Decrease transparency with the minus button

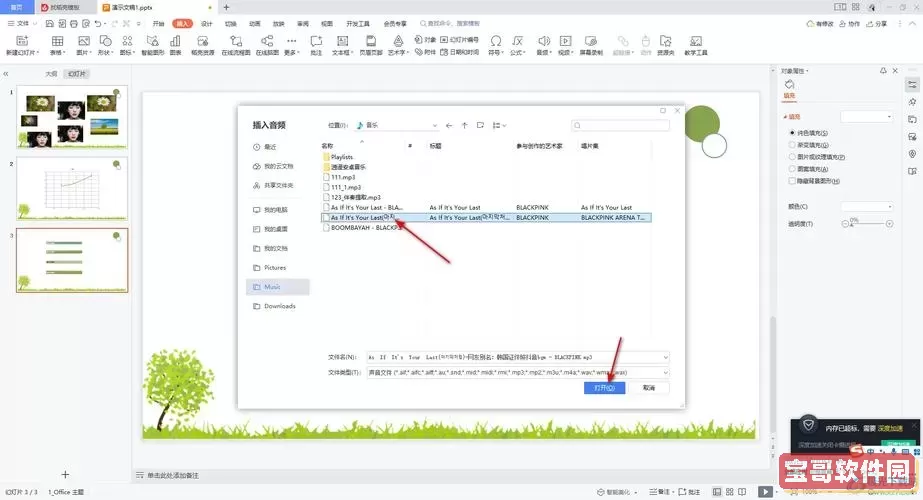point(845,224)
